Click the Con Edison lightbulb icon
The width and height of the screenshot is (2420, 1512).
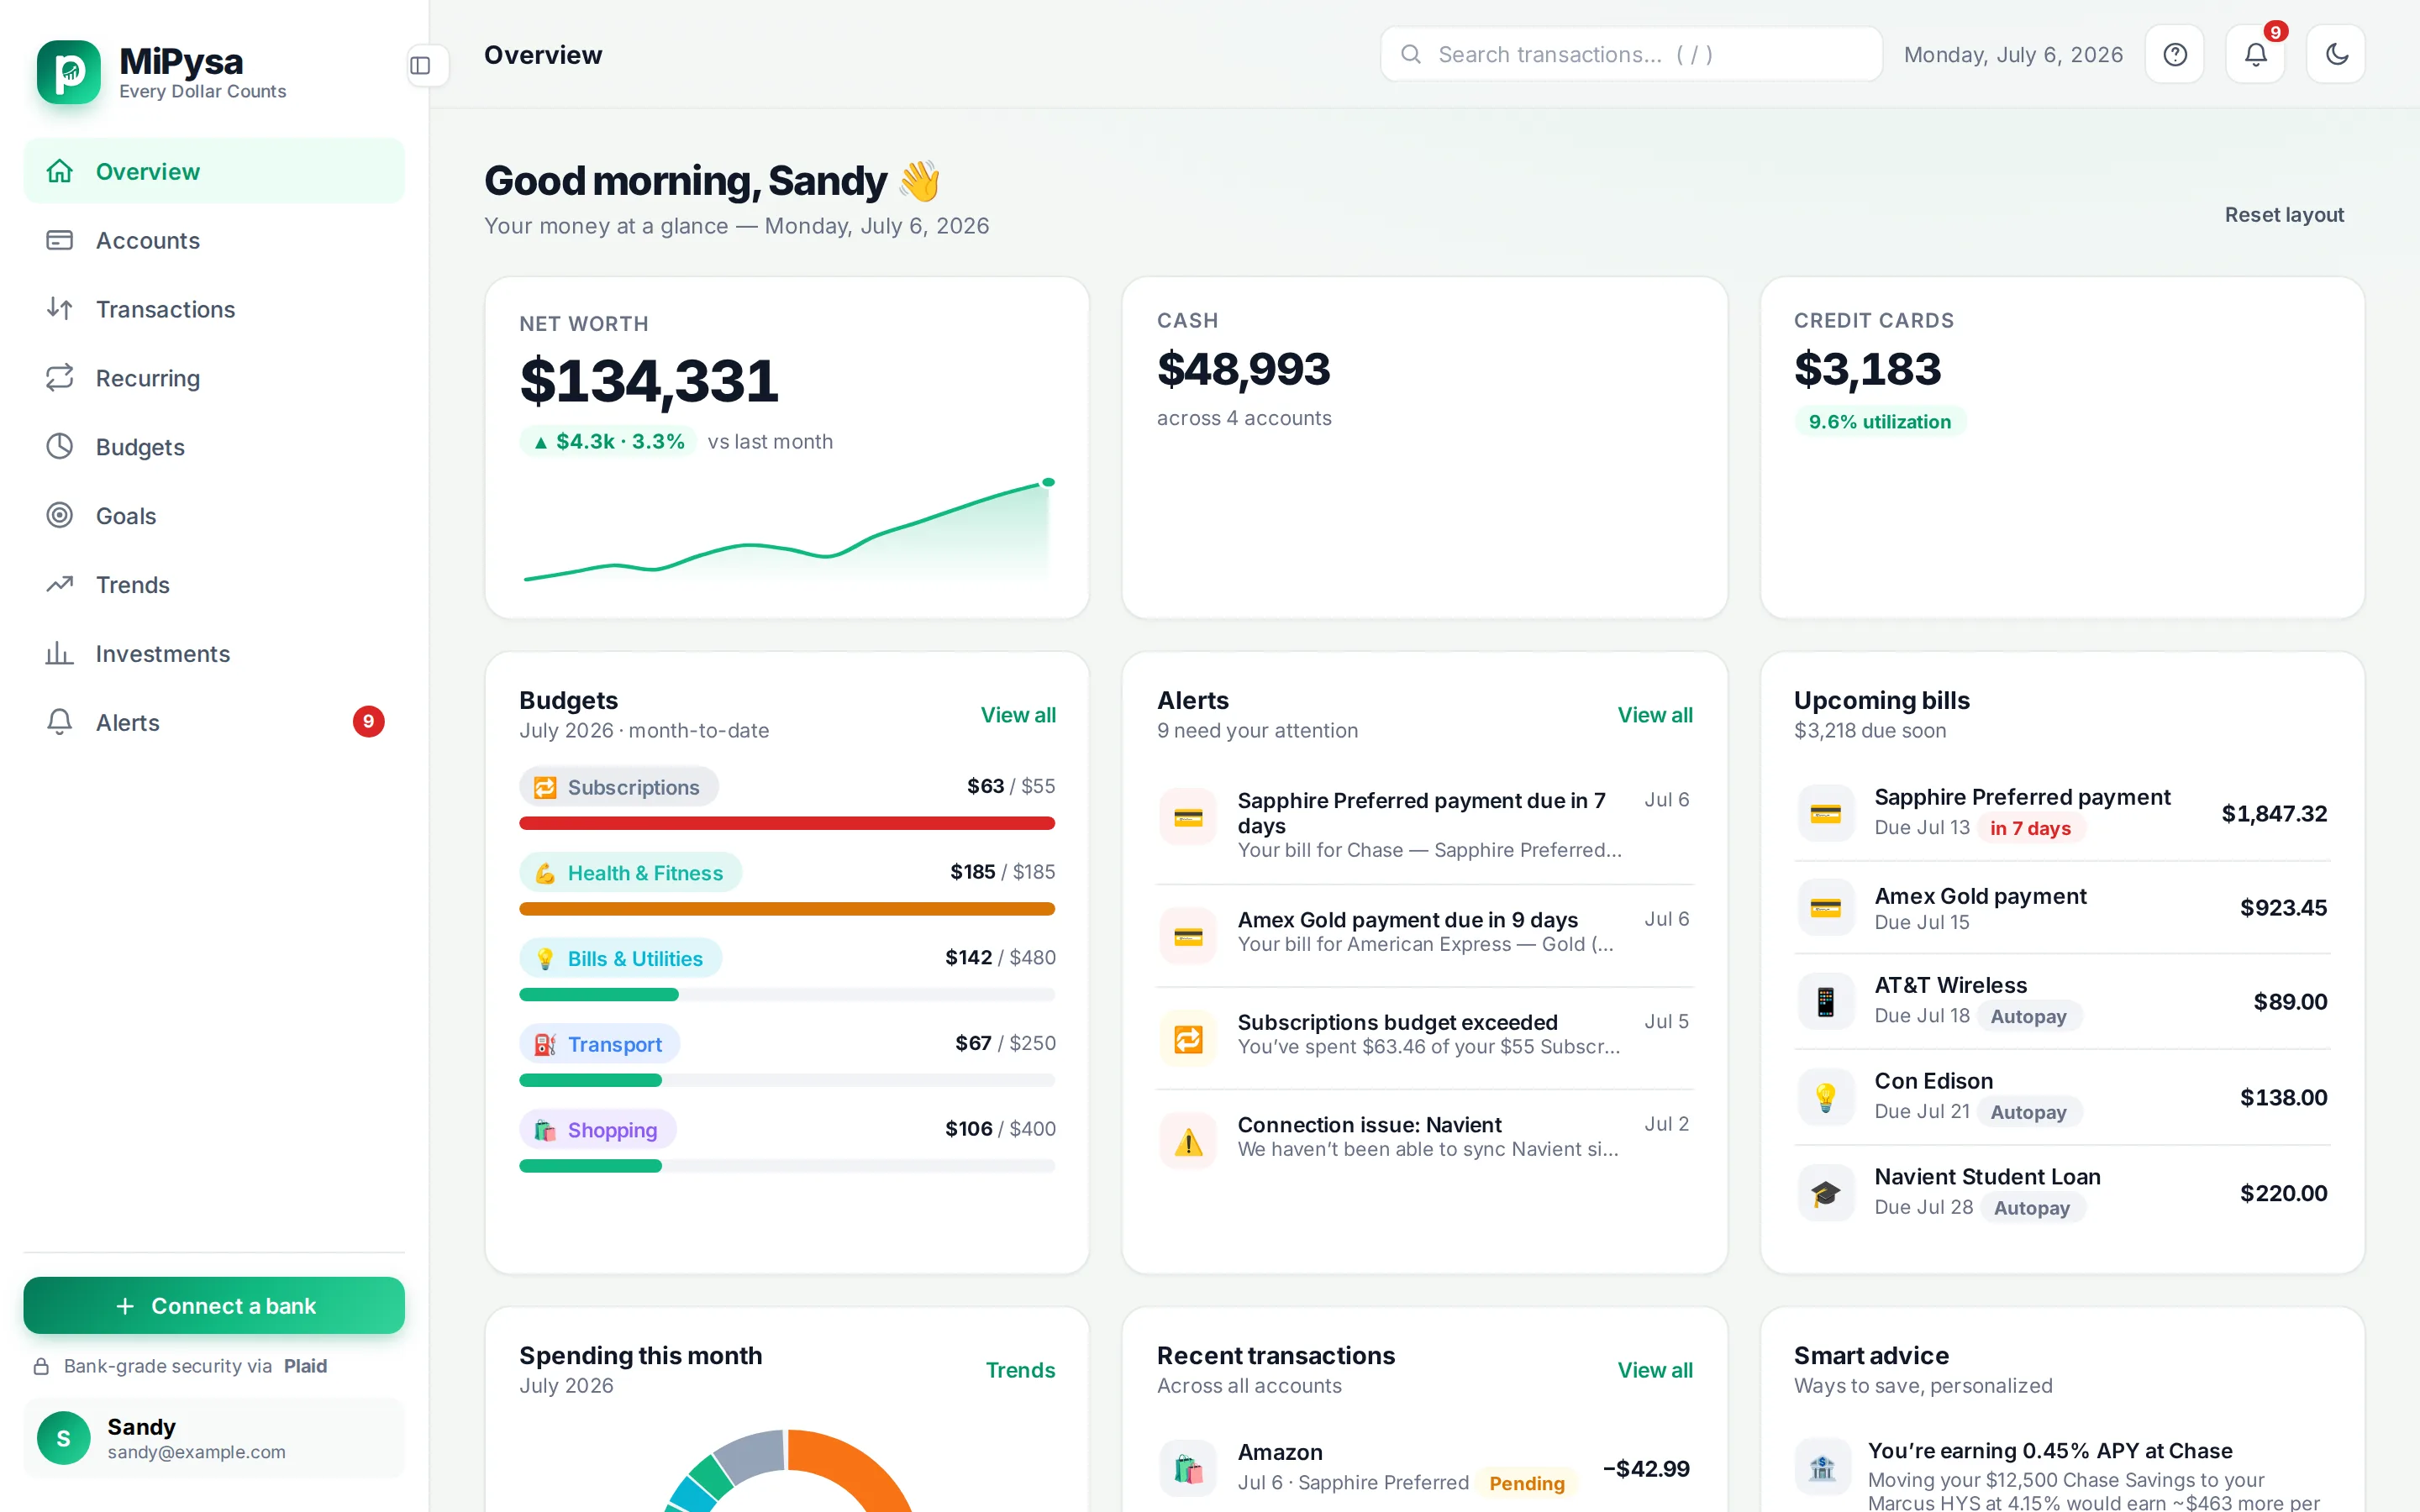(x=1826, y=1097)
